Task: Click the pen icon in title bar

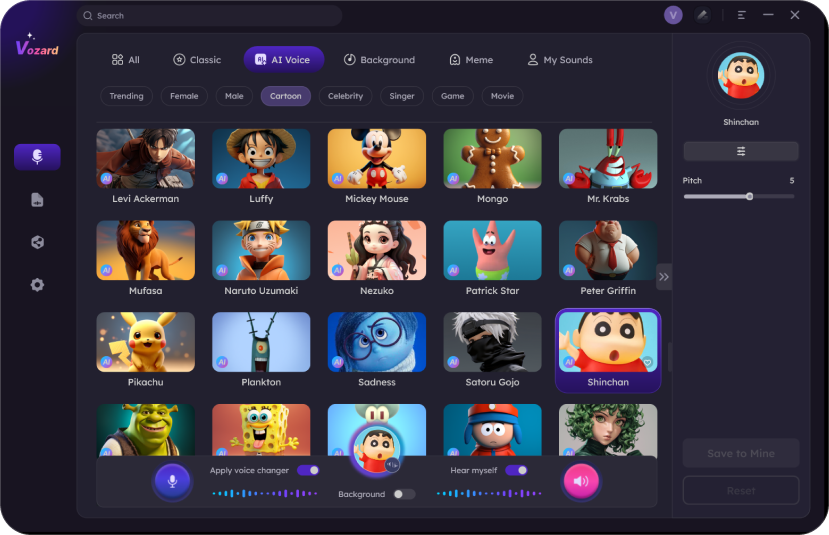Action: coord(703,15)
